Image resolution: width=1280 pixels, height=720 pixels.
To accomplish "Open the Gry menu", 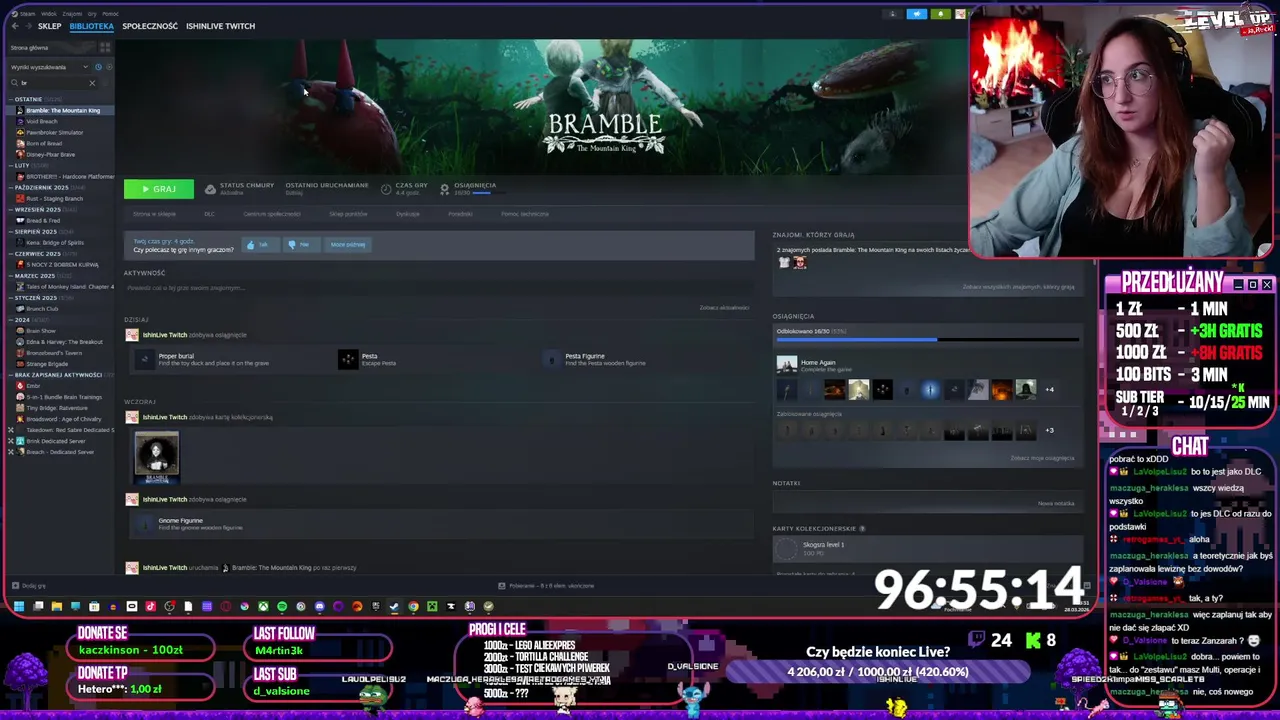I will [92, 14].
